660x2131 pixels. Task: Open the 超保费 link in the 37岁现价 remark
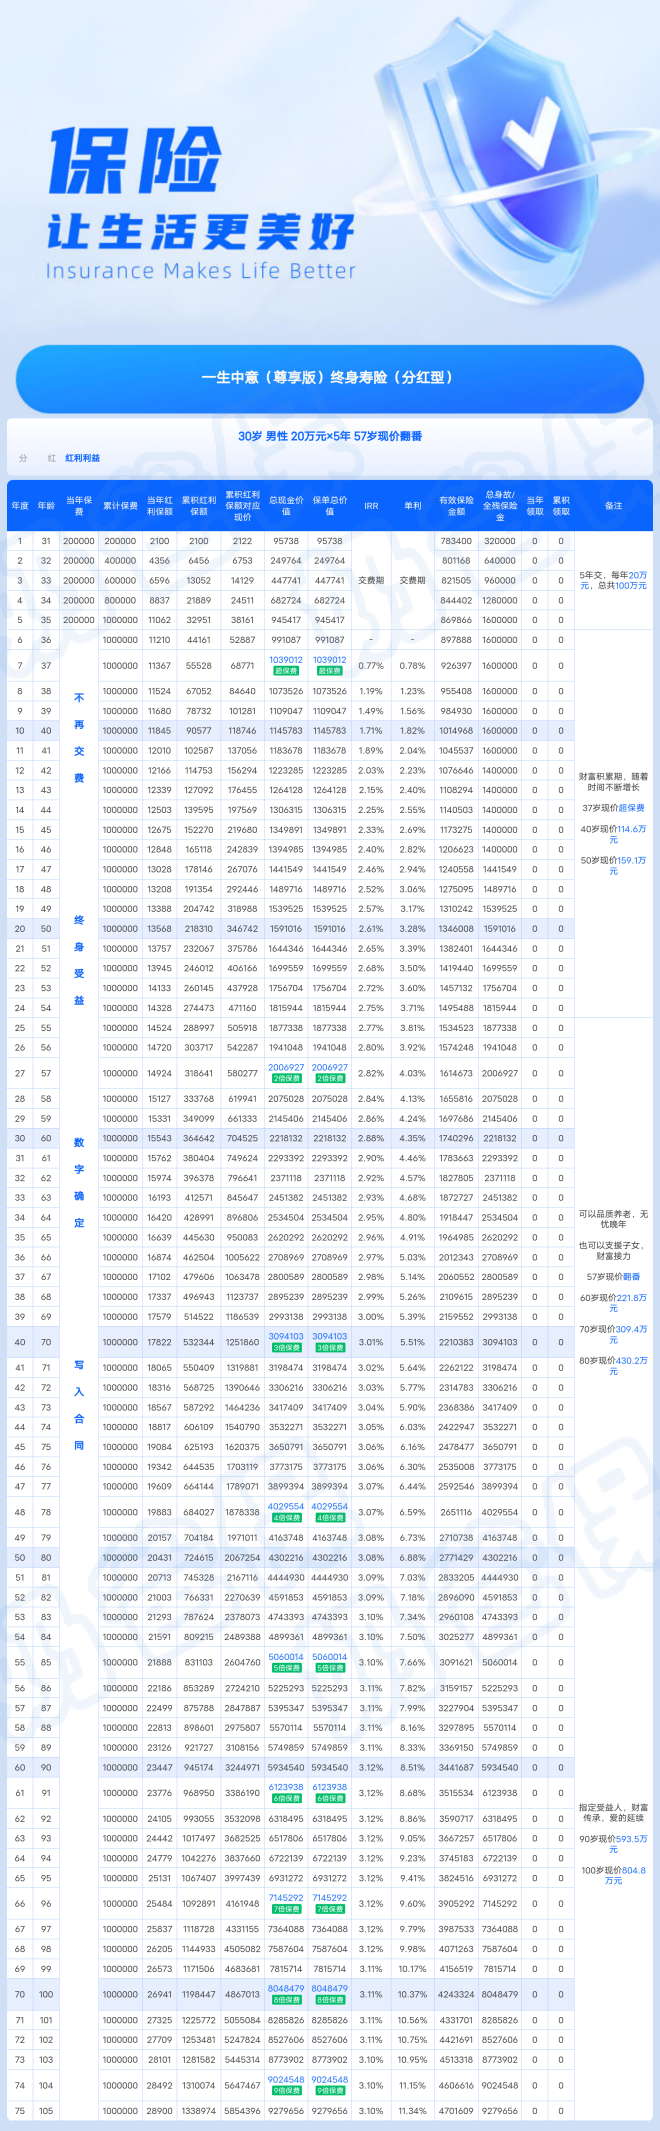click(631, 808)
